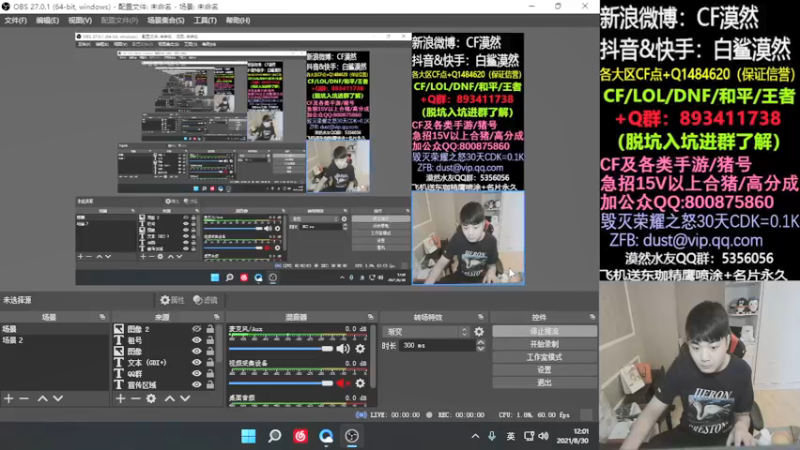The height and width of the screenshot is (450, 800).
Task: Open Windows taskbar search
Action: 274,436
